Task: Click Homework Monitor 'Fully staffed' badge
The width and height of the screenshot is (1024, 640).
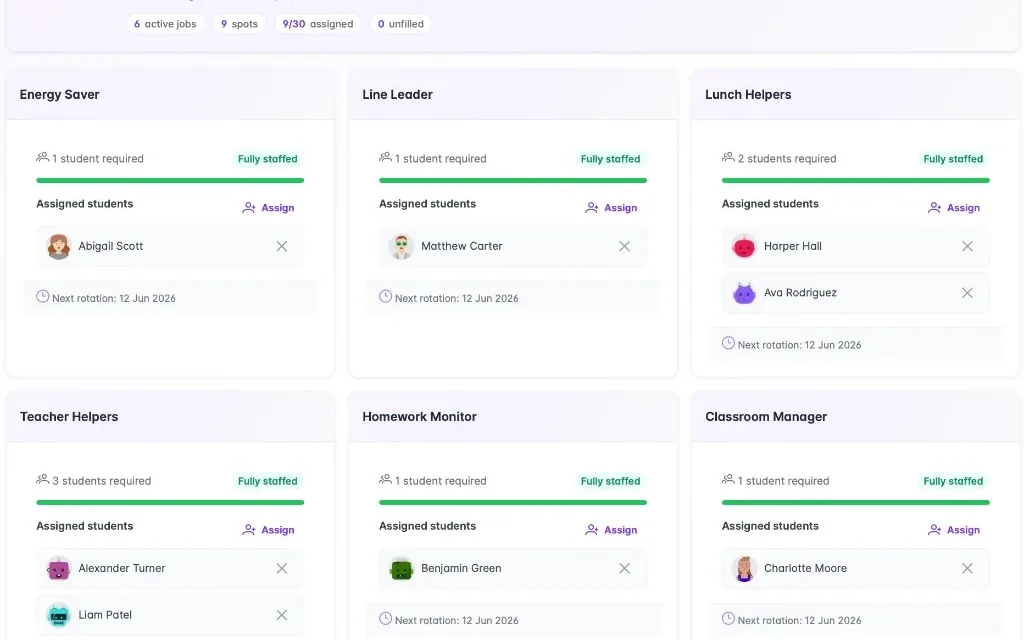Action: [x=611, y=481]
